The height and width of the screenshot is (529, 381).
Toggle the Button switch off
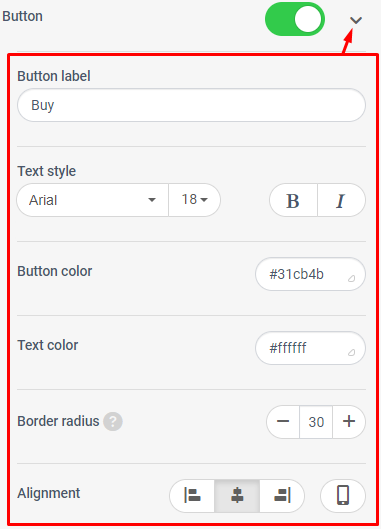click(295, 19)
